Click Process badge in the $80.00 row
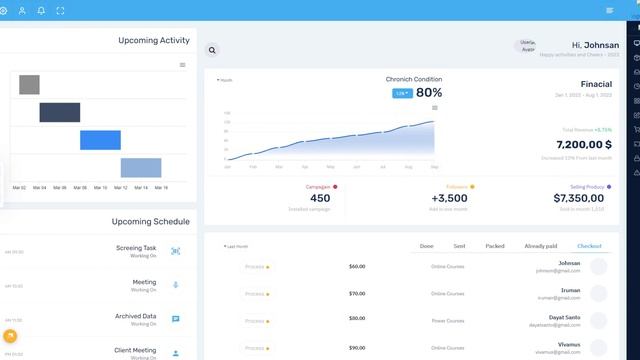This screenshot has width=640, height=360. pyautogui.click(x=257, y=321)
